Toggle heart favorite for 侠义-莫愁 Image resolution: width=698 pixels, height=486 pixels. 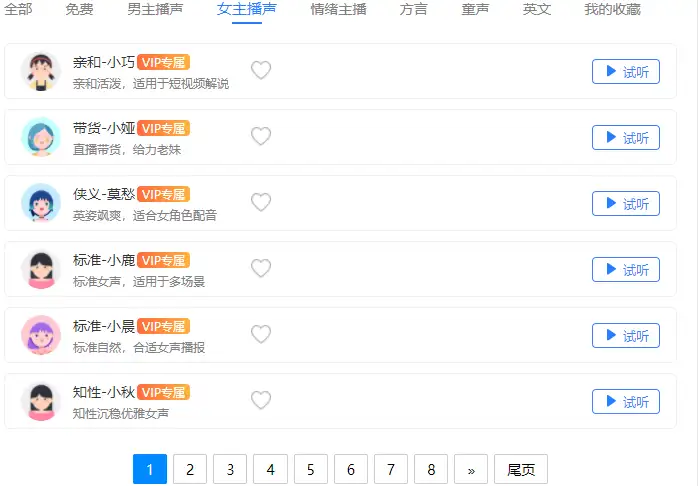261,202
